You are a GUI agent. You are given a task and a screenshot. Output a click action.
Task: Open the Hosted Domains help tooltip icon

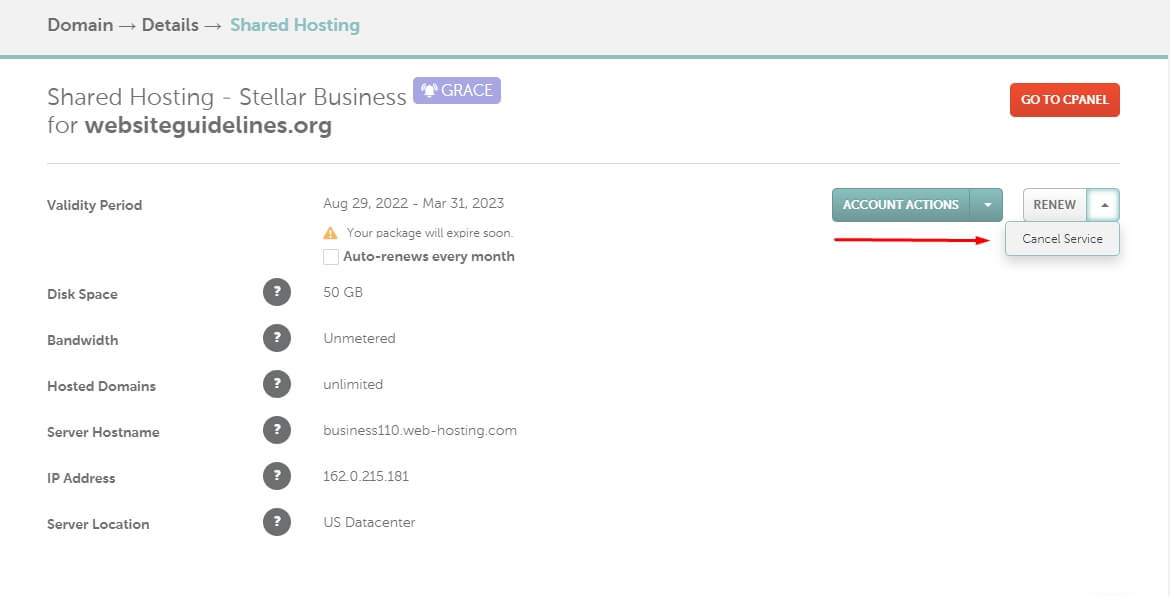[x=277, y=385]
